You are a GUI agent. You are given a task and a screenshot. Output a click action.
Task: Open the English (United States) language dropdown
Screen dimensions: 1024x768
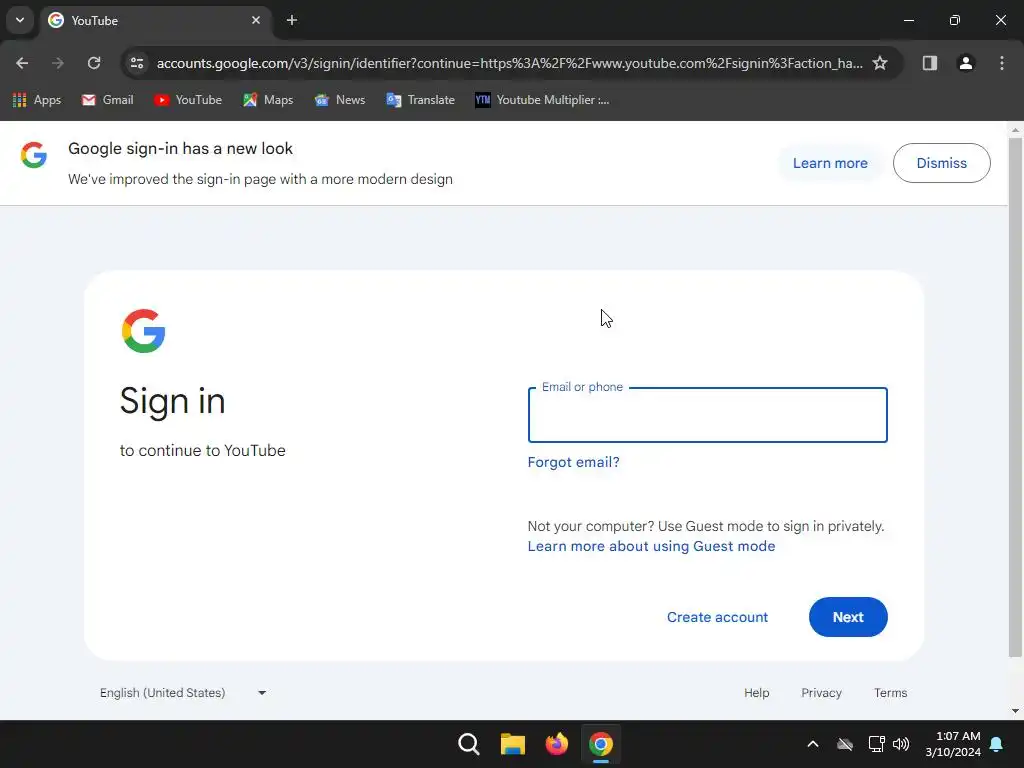pos(183,692)
